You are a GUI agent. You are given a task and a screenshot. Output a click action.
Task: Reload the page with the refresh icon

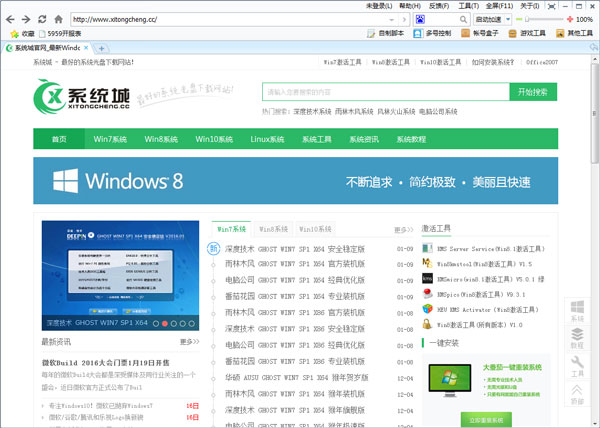click(42, 19)
